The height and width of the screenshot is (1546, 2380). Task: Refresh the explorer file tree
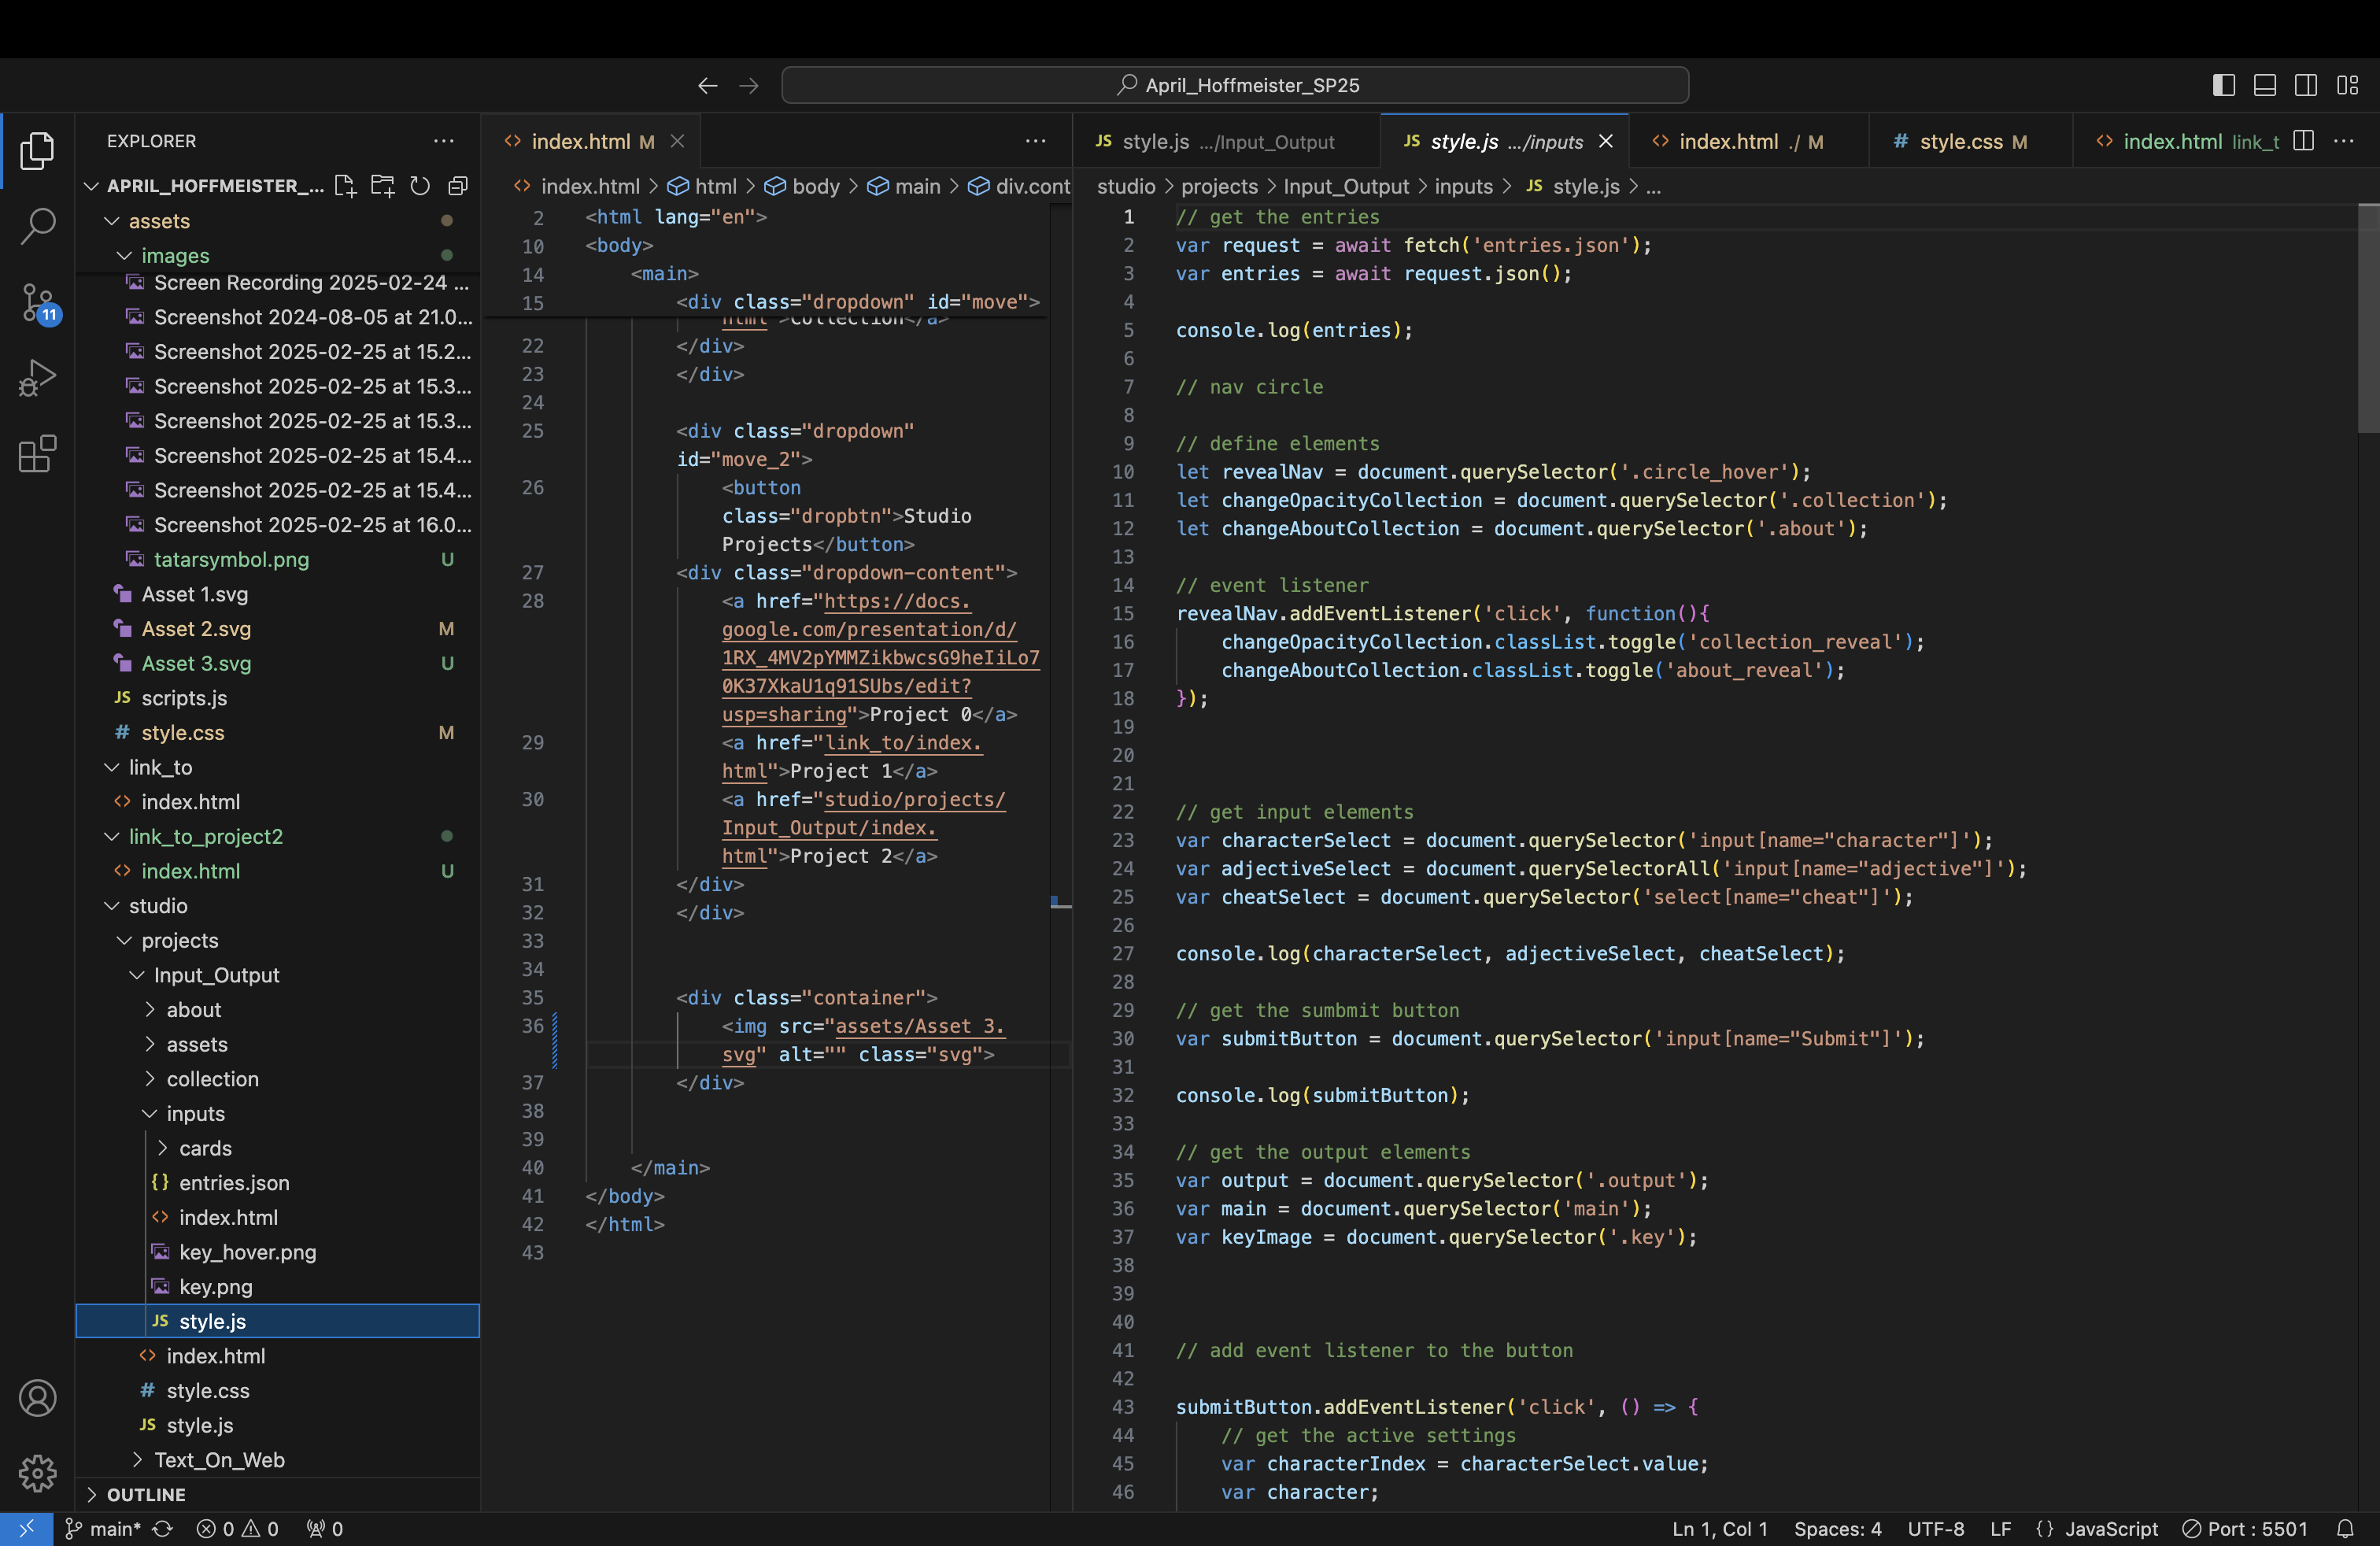[420, 186]
